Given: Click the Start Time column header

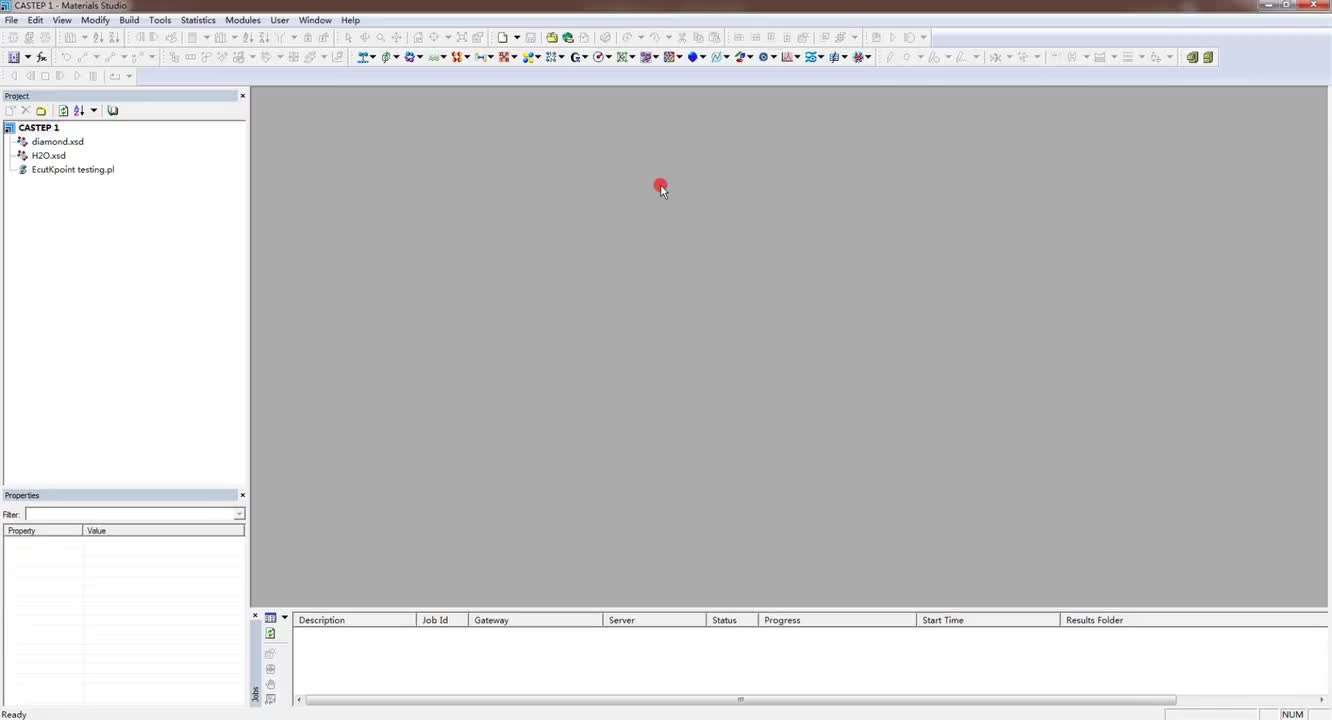Looking at the screenshot, I should pos(988,620).
